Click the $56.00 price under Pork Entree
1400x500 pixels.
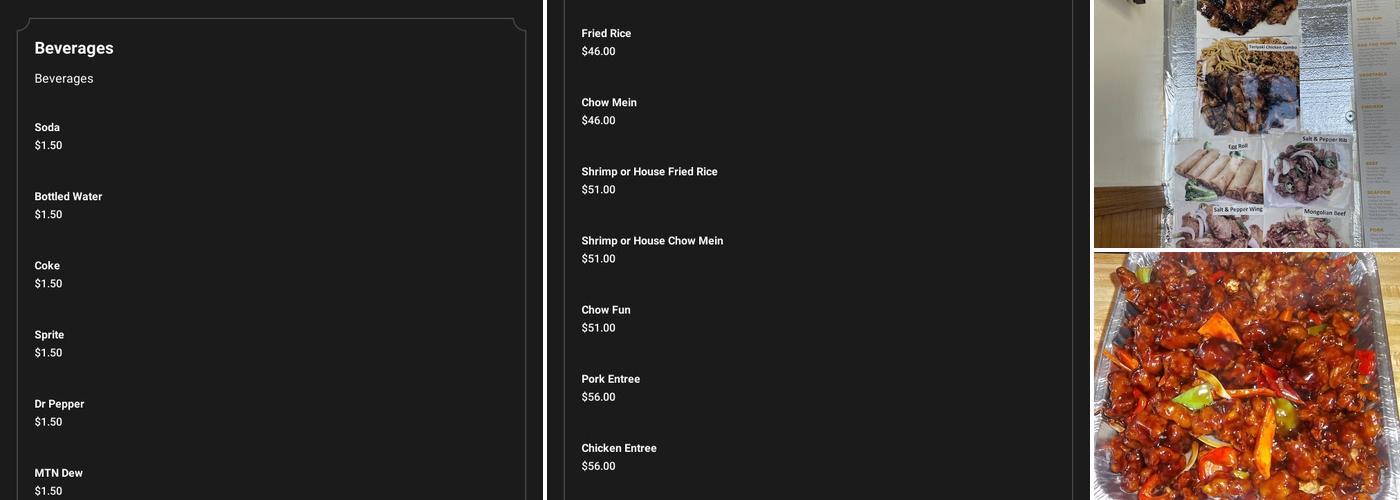598,397
